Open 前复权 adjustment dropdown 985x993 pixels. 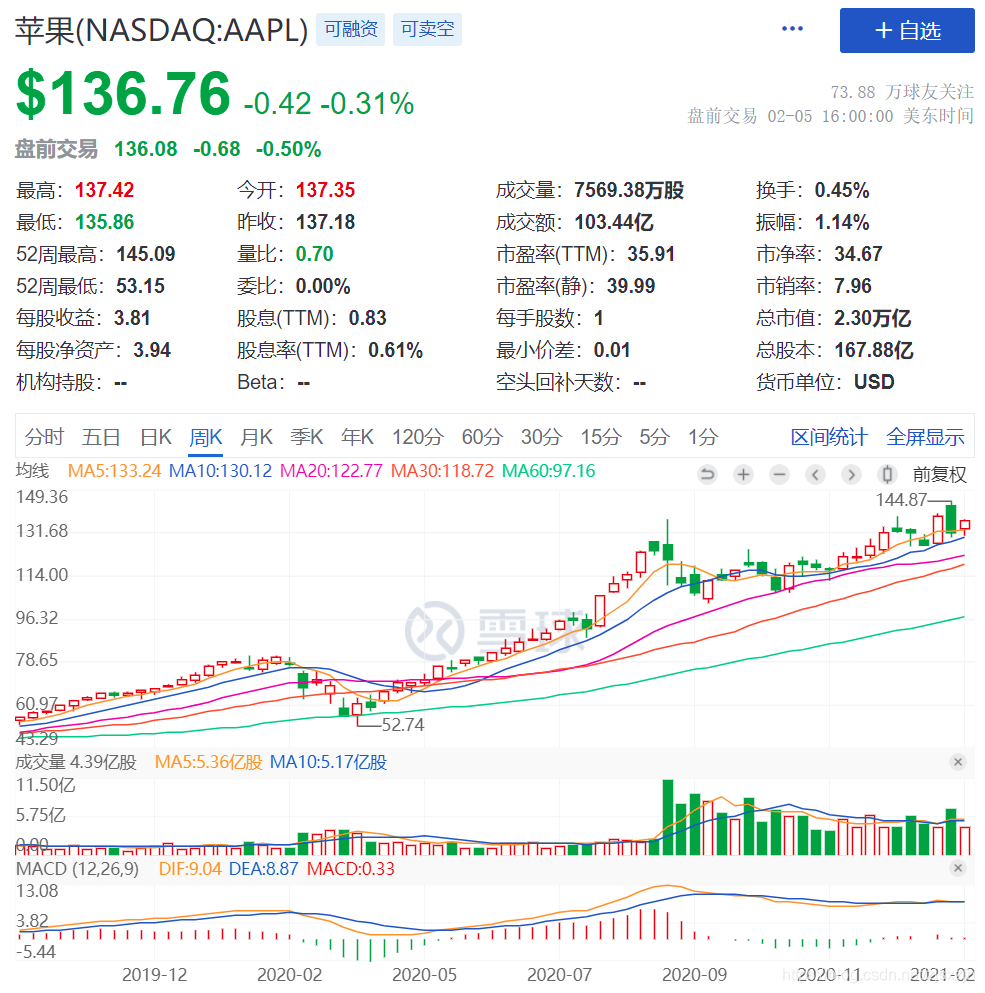coord(939,474)
